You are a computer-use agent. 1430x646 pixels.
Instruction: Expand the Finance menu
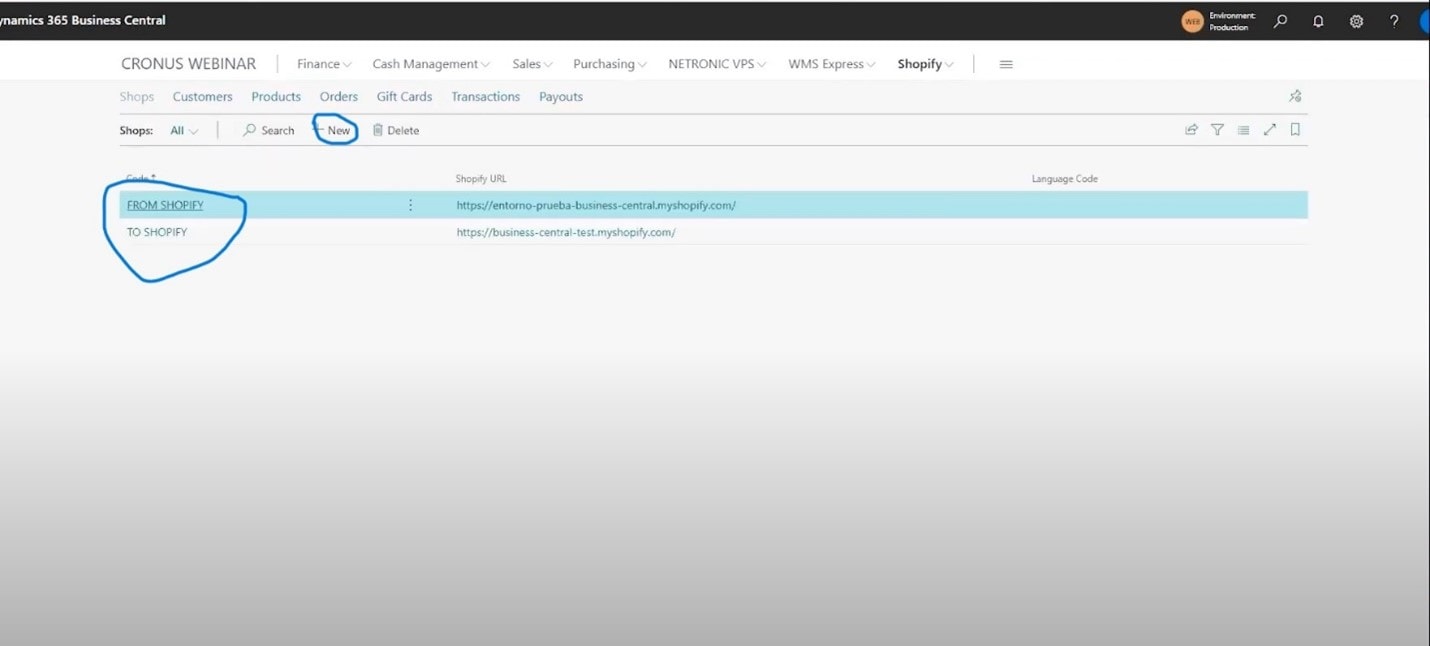click(324, 64)
